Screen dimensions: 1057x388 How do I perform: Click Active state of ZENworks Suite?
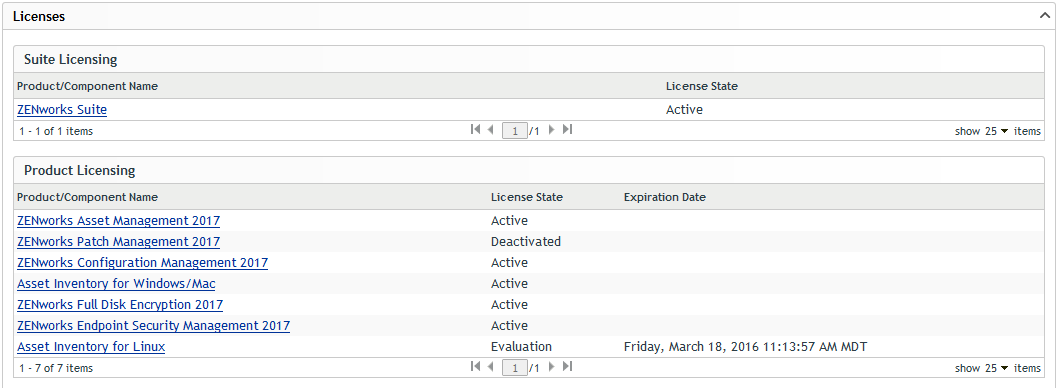tap(684, 109)
